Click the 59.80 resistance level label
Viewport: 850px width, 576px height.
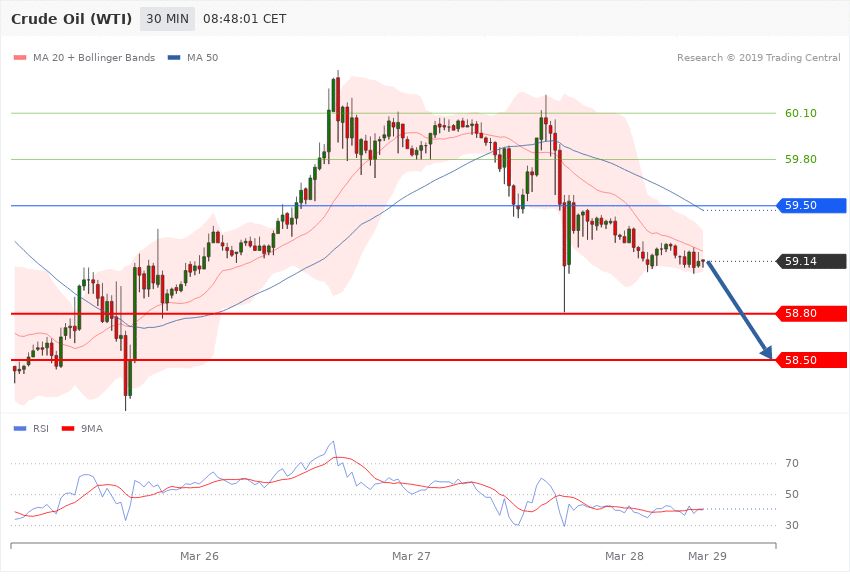(800, 160)
